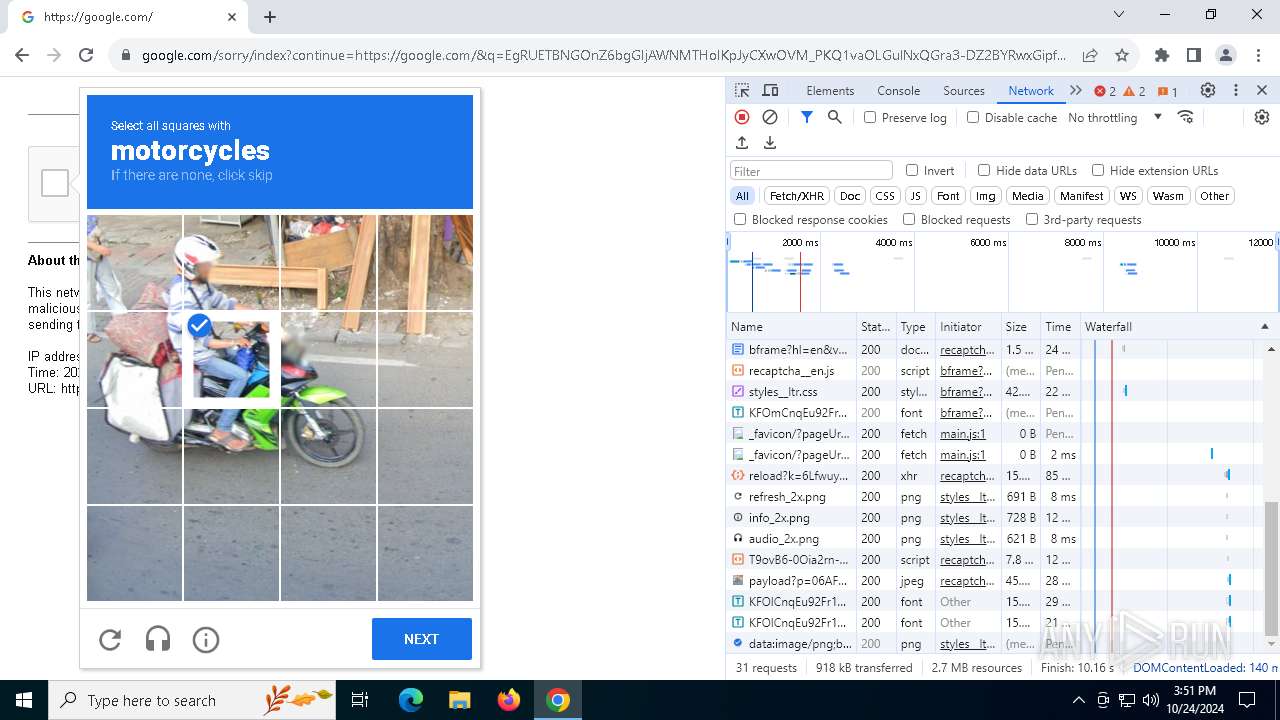This screenshot has height=720, width=1280.
Task: Open DevTools three-dot customize menu
Action: pos(1236,90)
